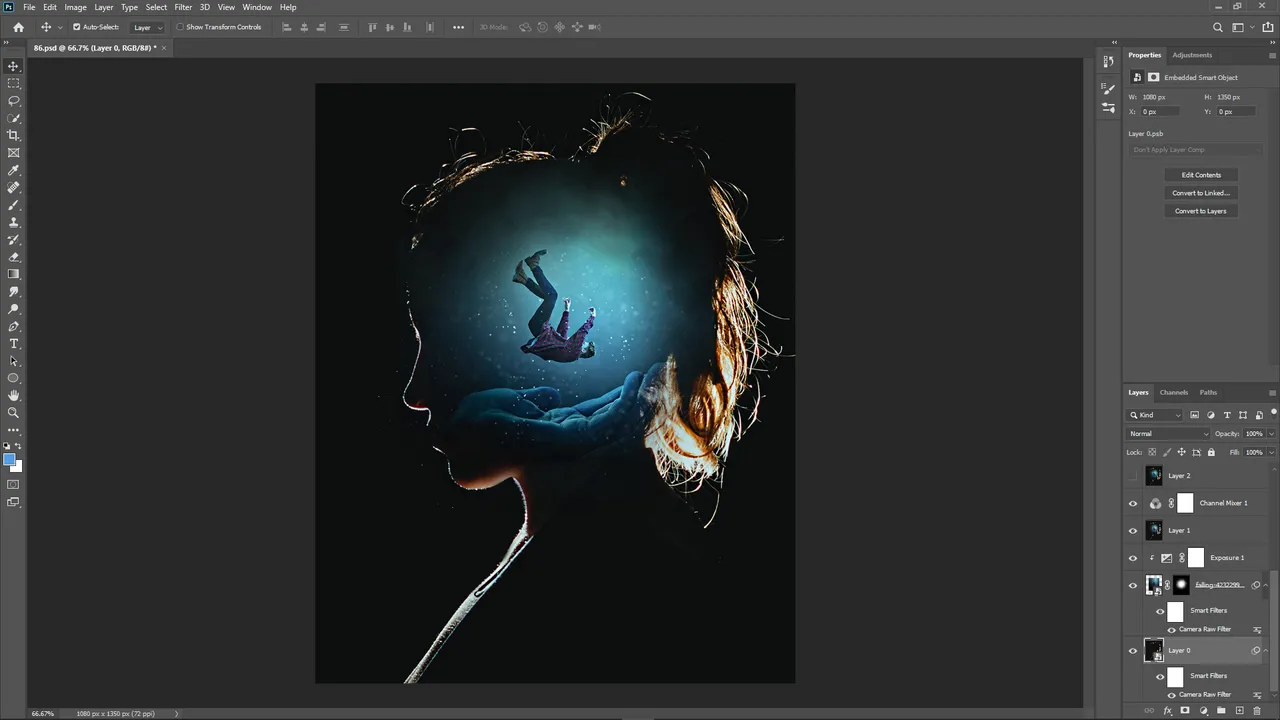Open the Layers panel menu icon

(1272, 393)
